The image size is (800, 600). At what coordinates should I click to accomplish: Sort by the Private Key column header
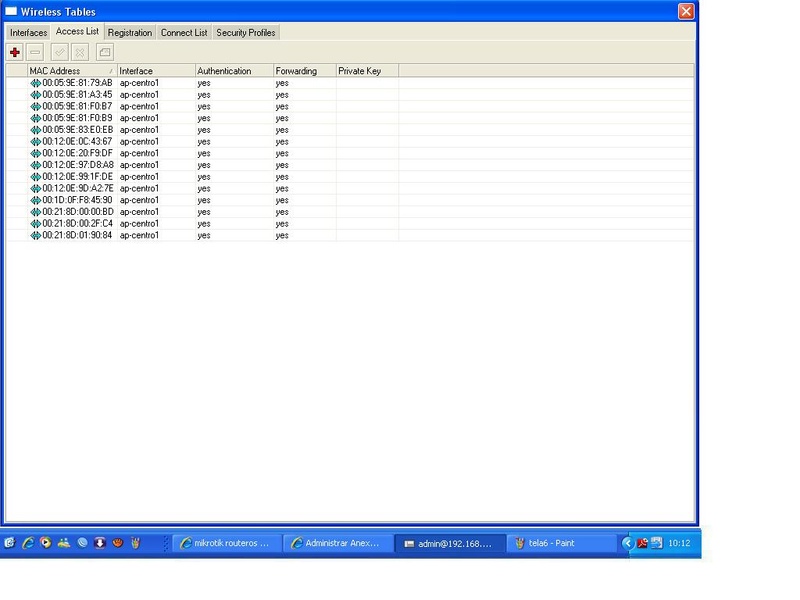coord(367,71)
